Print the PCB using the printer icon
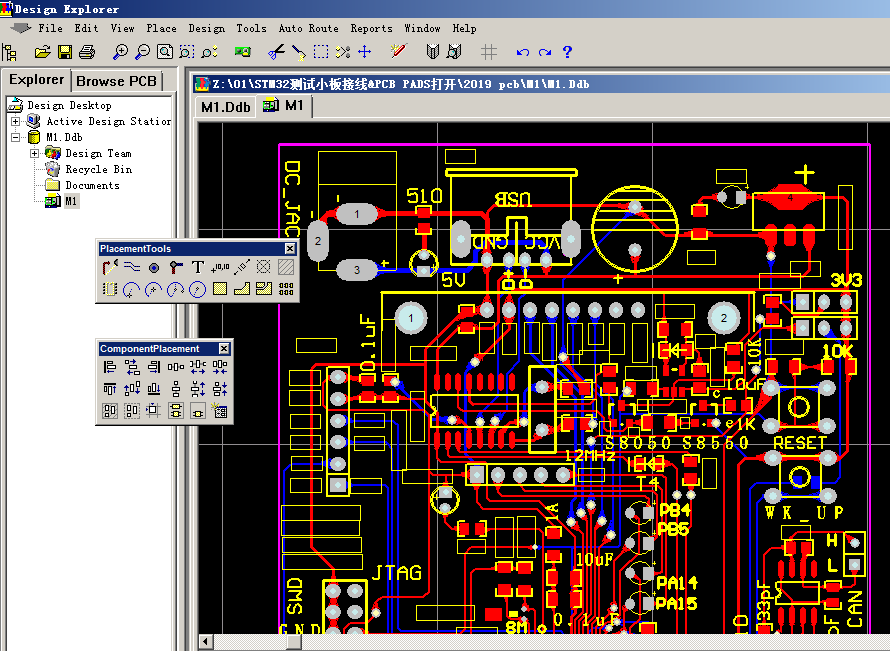Viewport: 890px width, 651px height. [87, 52]
